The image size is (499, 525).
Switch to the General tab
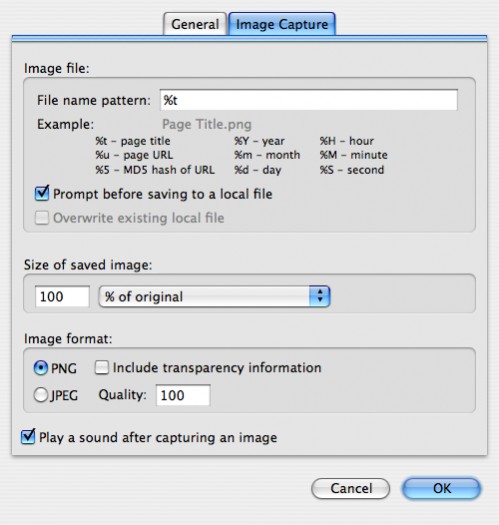coord(195,24)
